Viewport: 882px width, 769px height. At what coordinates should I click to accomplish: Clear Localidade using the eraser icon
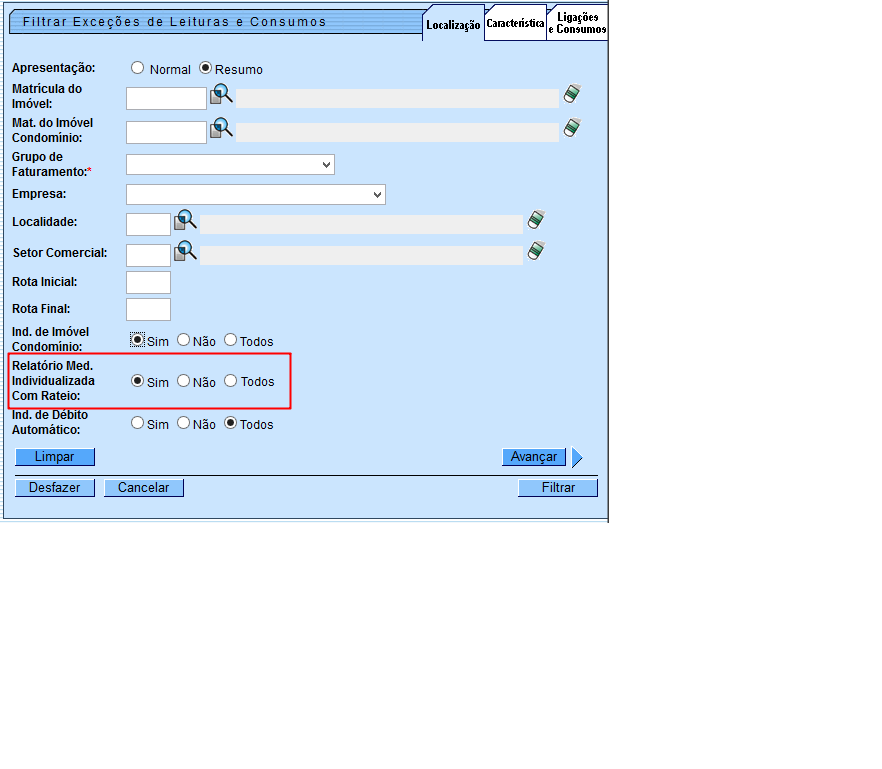536,220
